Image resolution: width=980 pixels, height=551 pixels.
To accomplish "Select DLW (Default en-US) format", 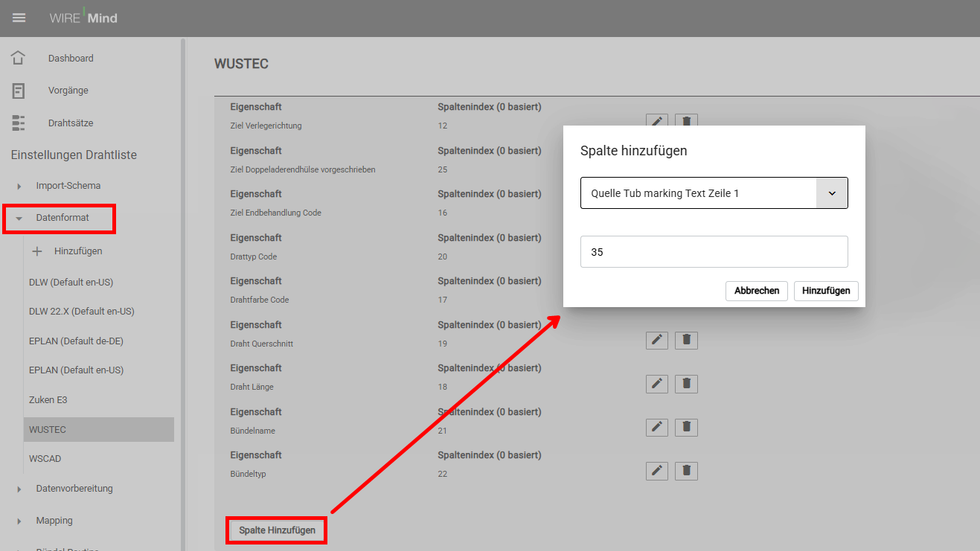I will coord(71,282).
